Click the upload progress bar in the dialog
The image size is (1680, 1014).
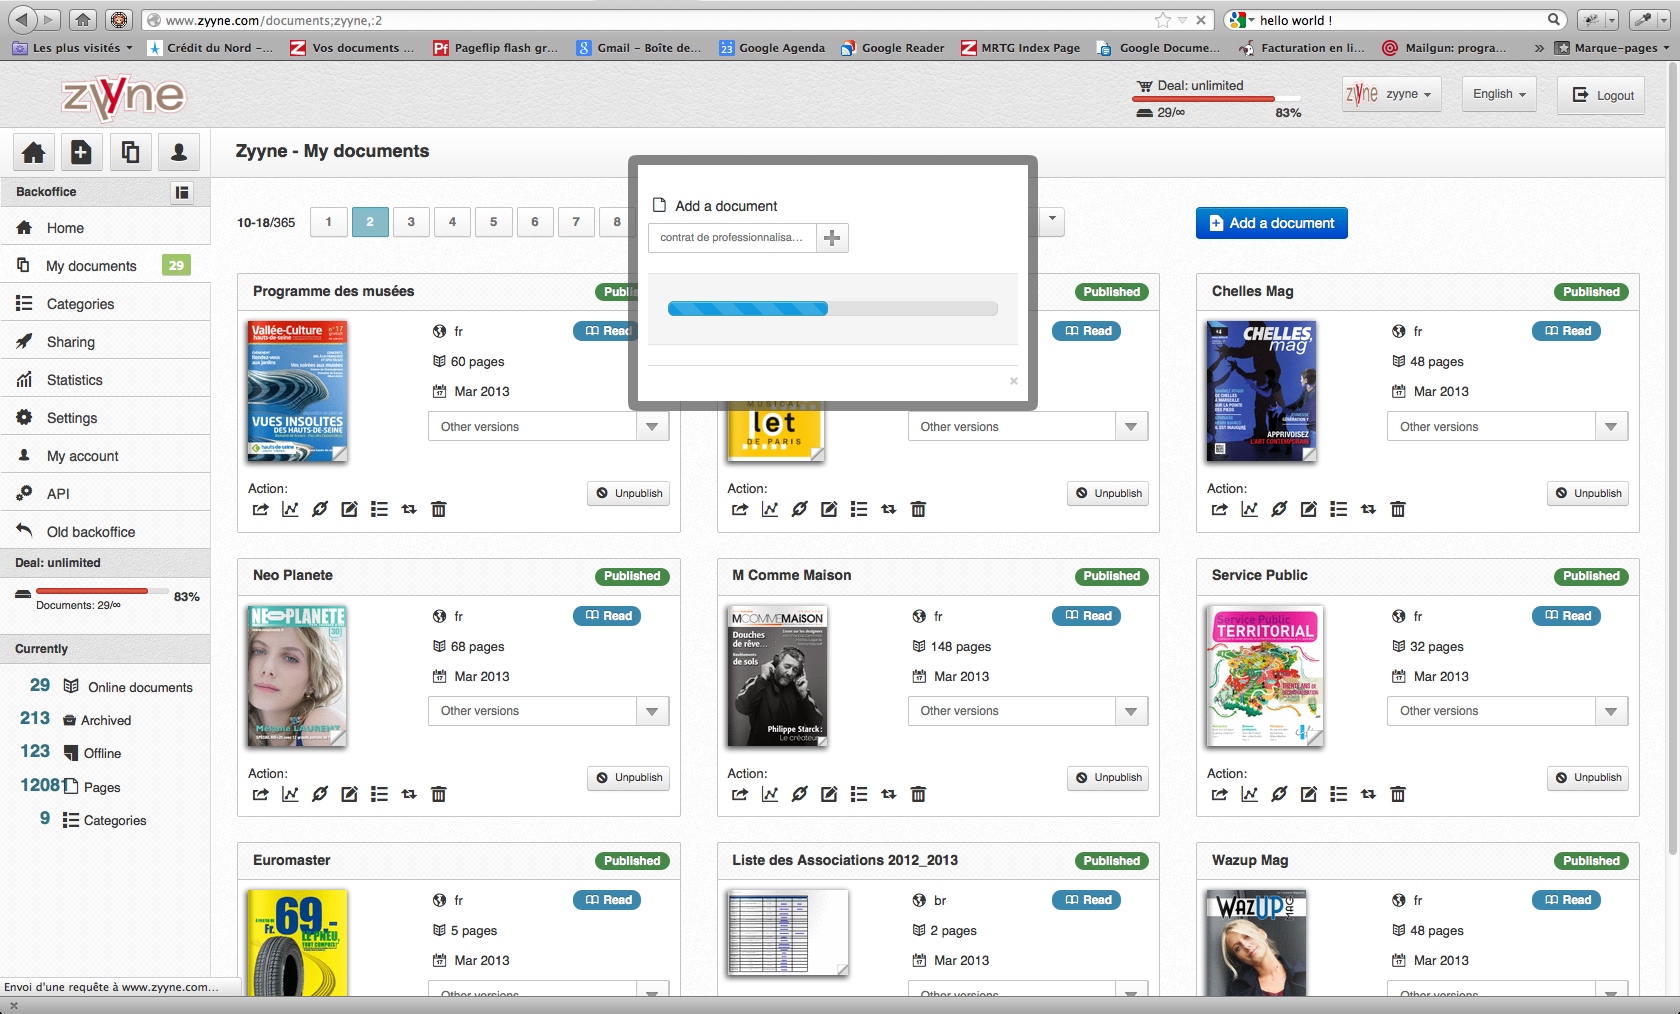coord(832,308)
